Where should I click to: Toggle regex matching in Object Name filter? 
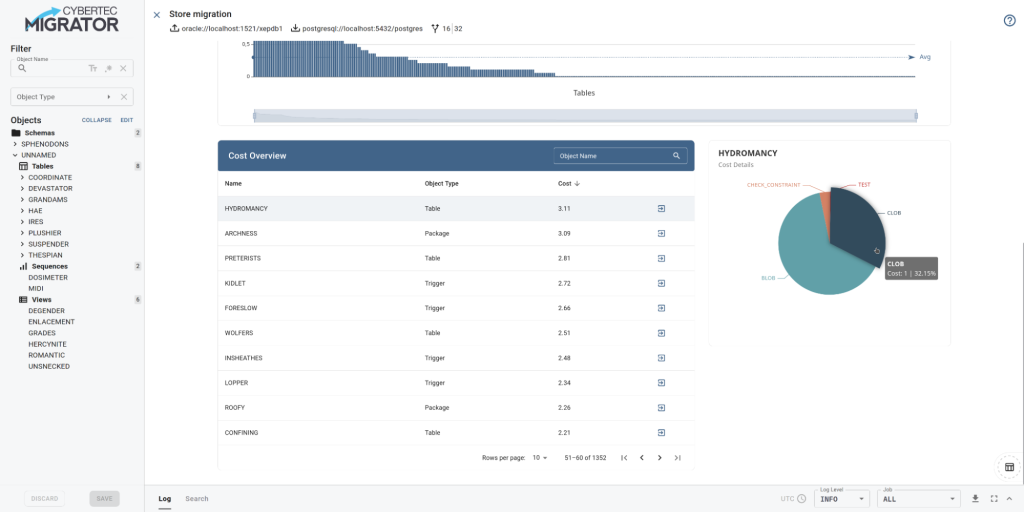tap(108, 68)
